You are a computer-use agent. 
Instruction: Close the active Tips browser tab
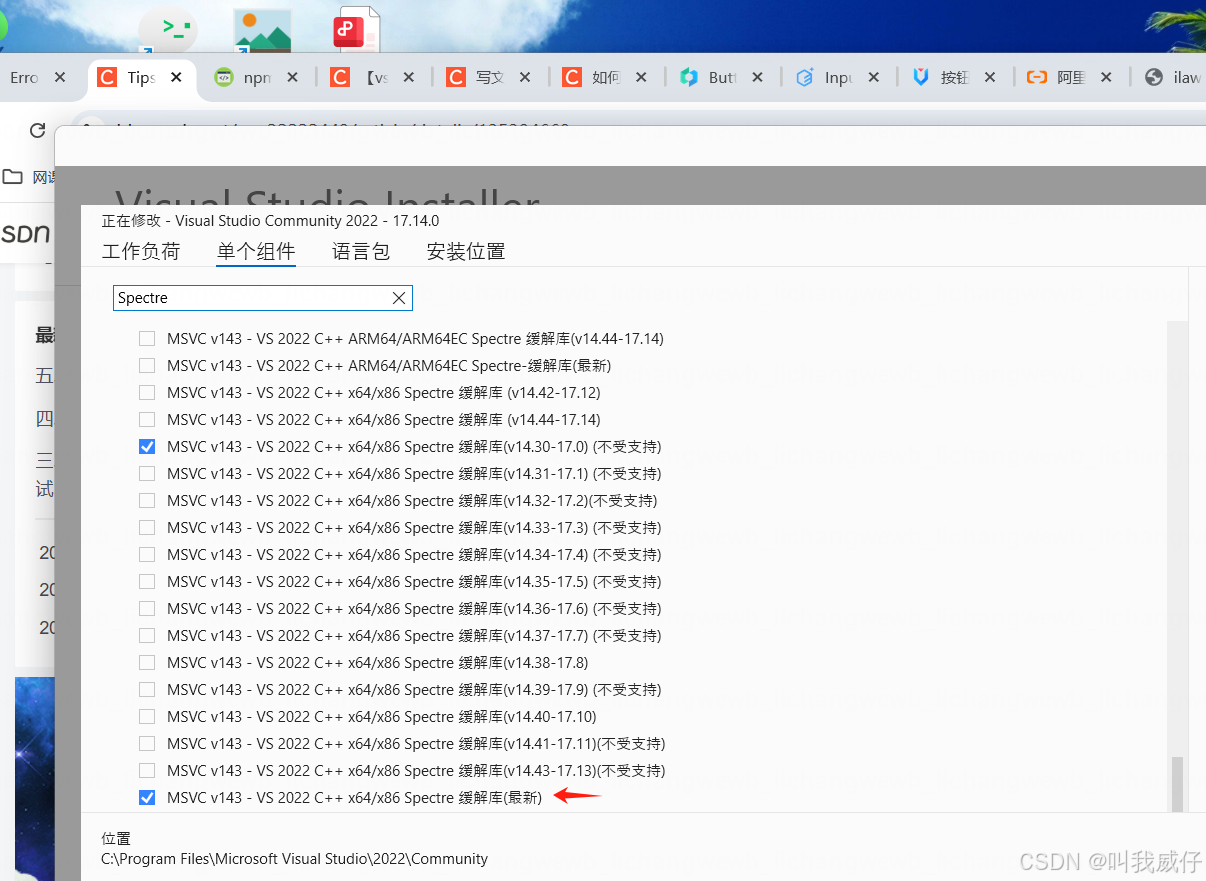pos(176,77)
